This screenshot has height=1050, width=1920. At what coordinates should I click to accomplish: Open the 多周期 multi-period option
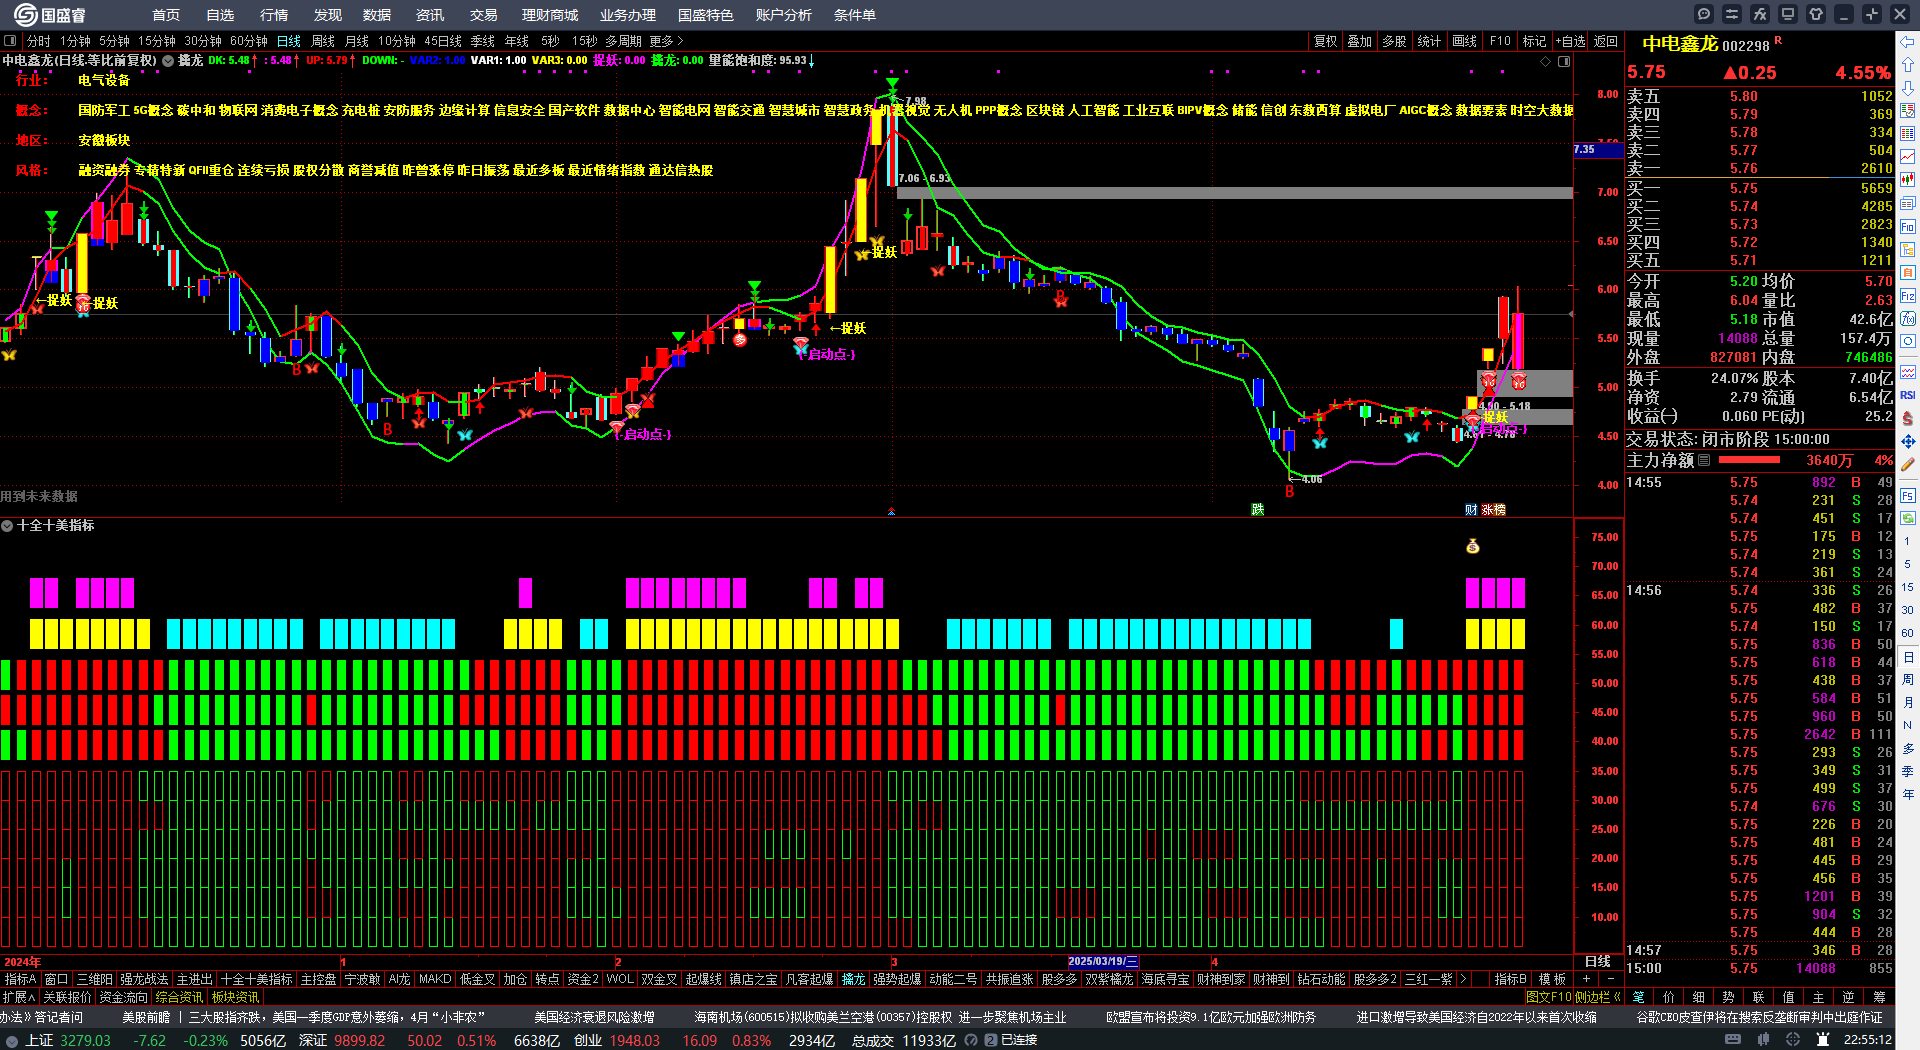click(x=623, y=41)
